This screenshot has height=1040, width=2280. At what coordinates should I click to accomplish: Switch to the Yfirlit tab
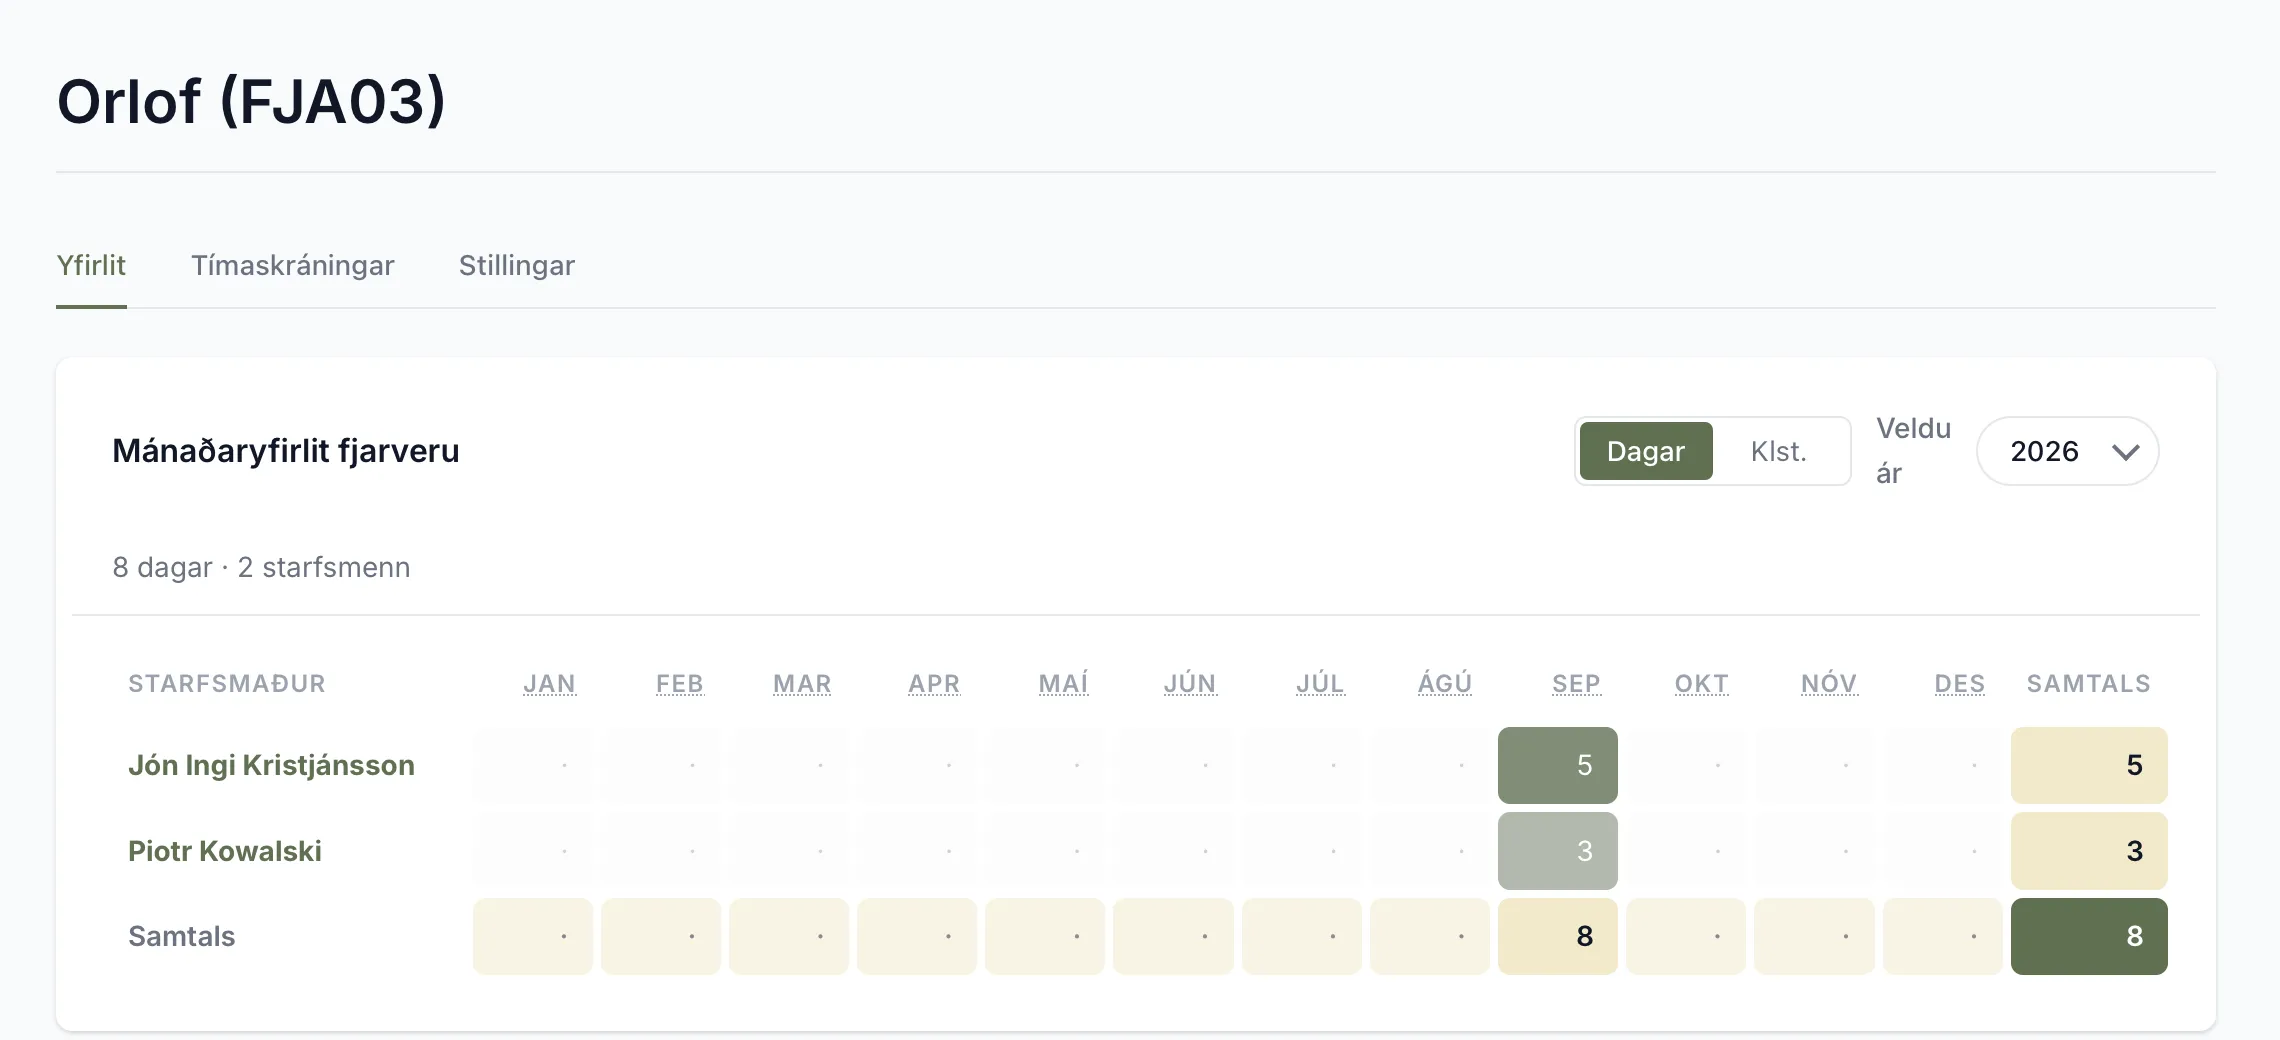coord(91,266)
